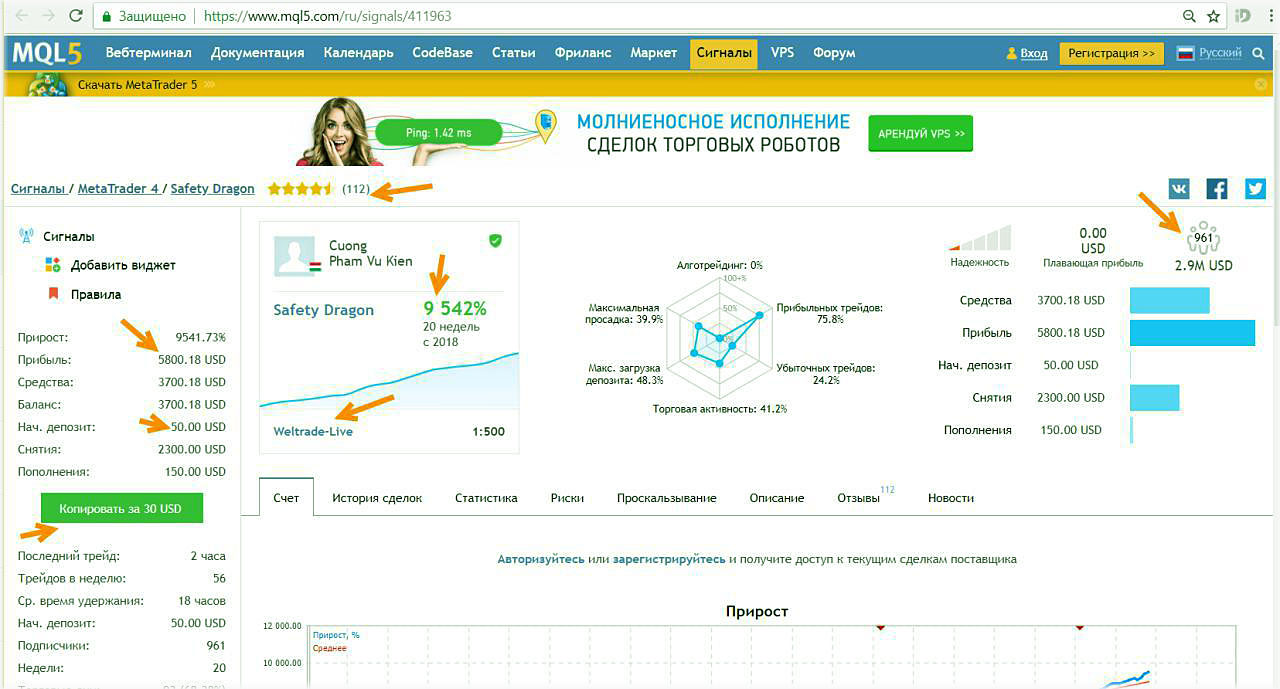Reload the page in browser
Screen dimensions: 1280x689
coord(76,16)
